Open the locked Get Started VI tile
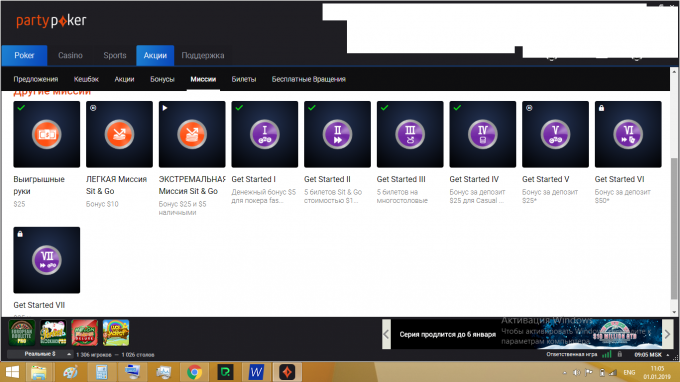Screen dimensions: 680x382 tap(628, 134)
